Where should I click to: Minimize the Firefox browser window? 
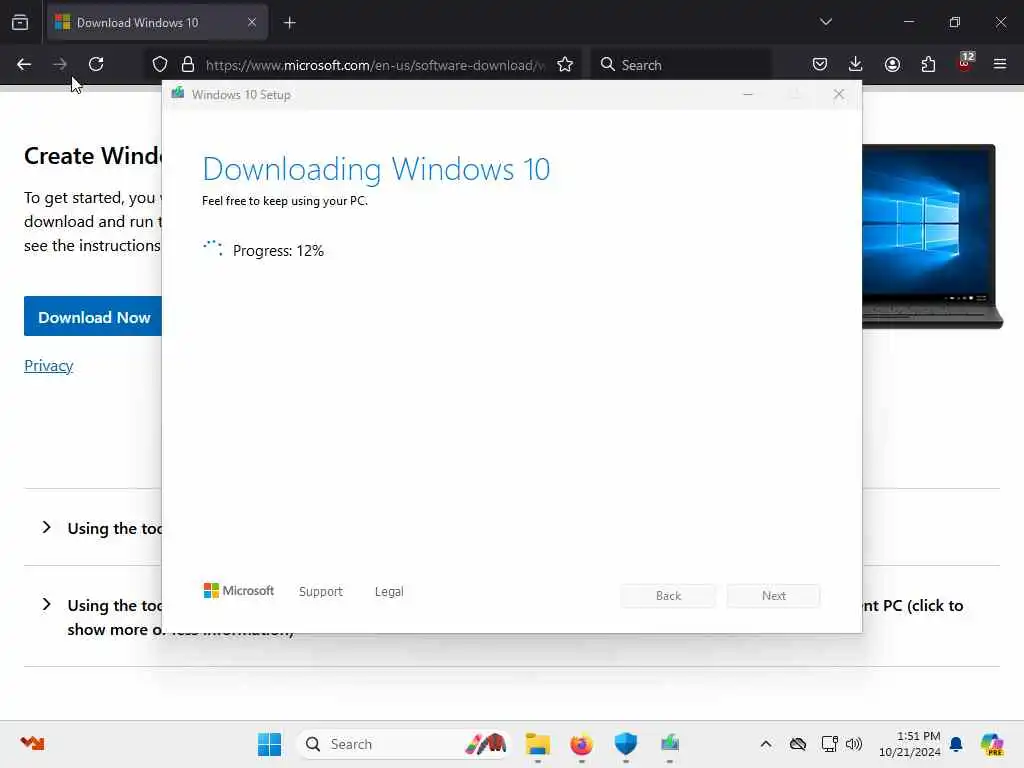909,22
